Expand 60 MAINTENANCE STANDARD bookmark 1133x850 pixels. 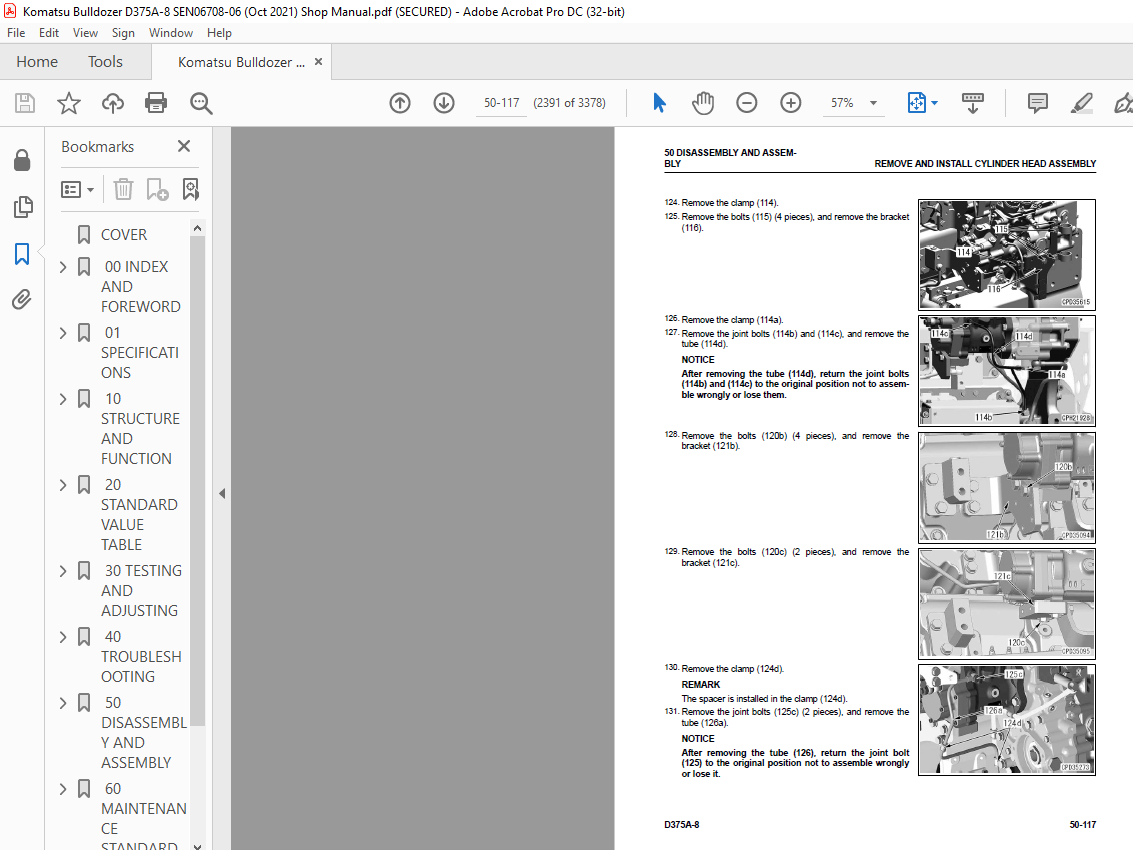[x=63, y=789]
